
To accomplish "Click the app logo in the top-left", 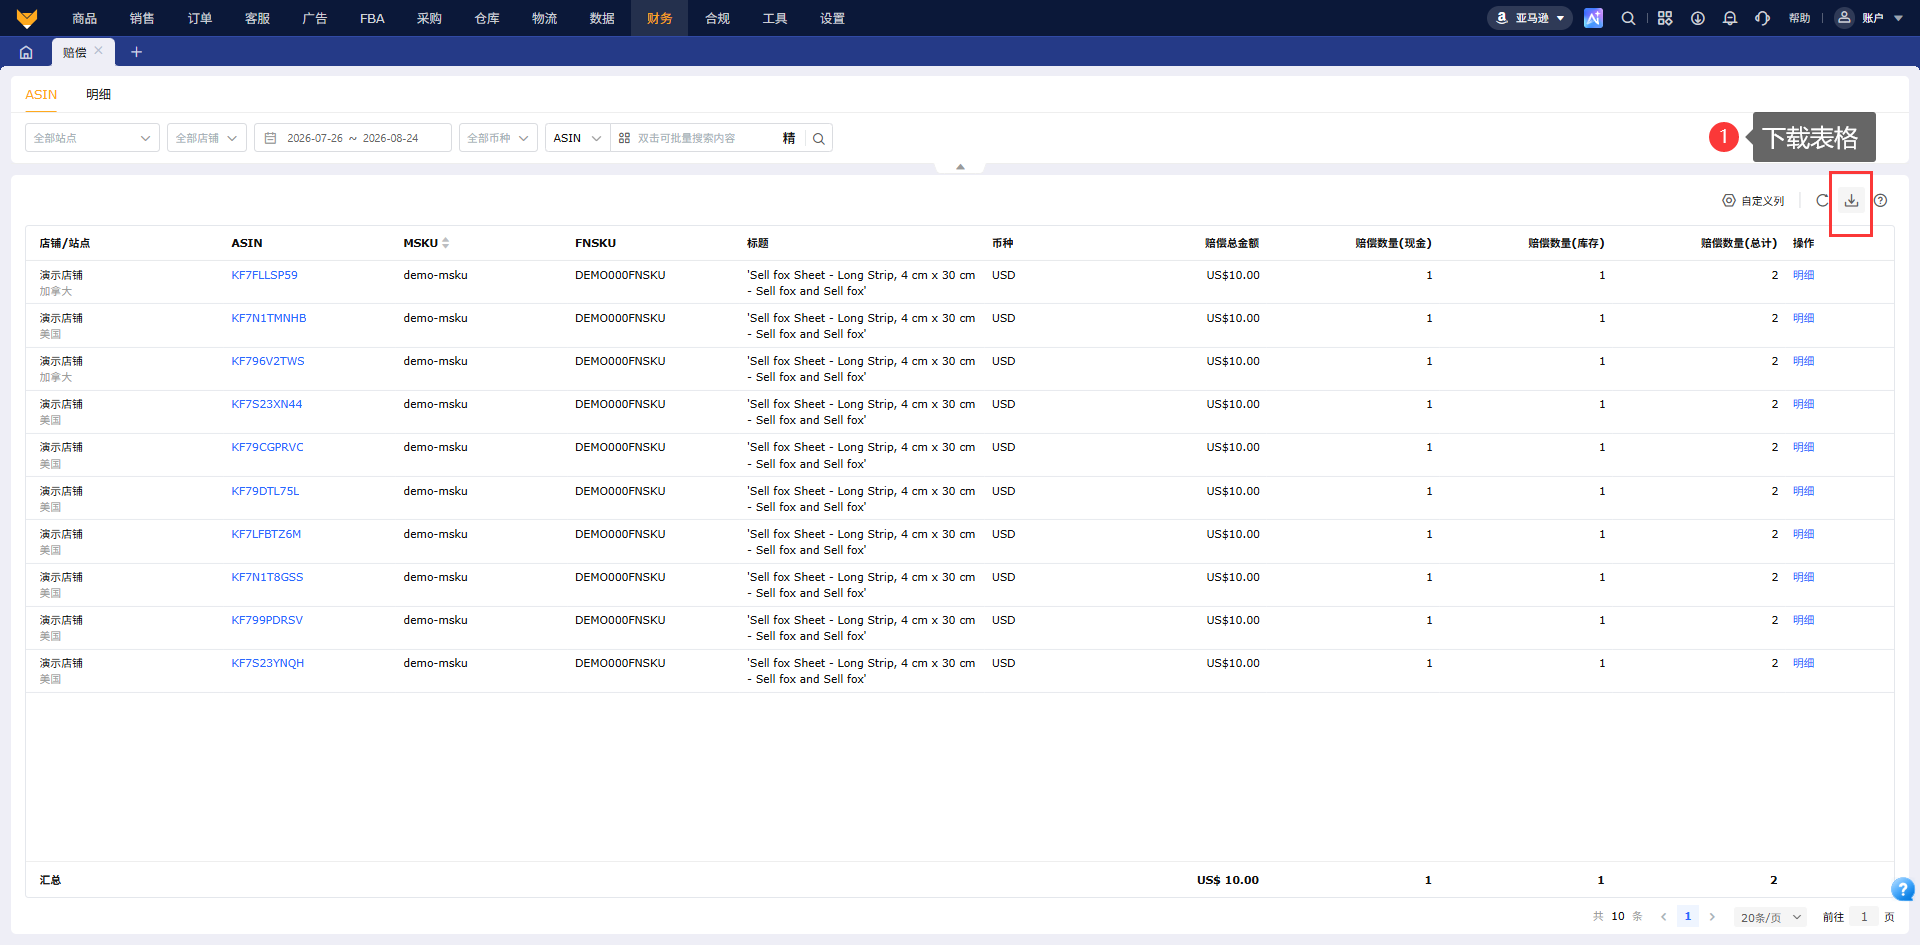I will pyautogui.click(x=27, y=18).
